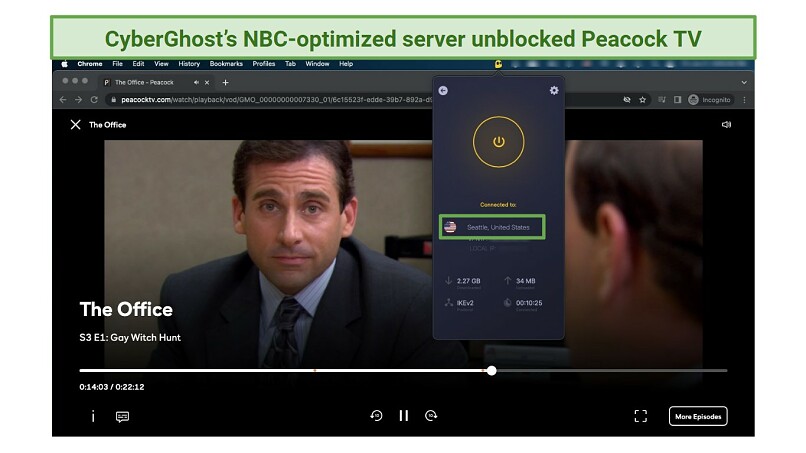Open the media control icon in toolbar
The width and height of the screenshot is (806, 453).
[662, 100]
